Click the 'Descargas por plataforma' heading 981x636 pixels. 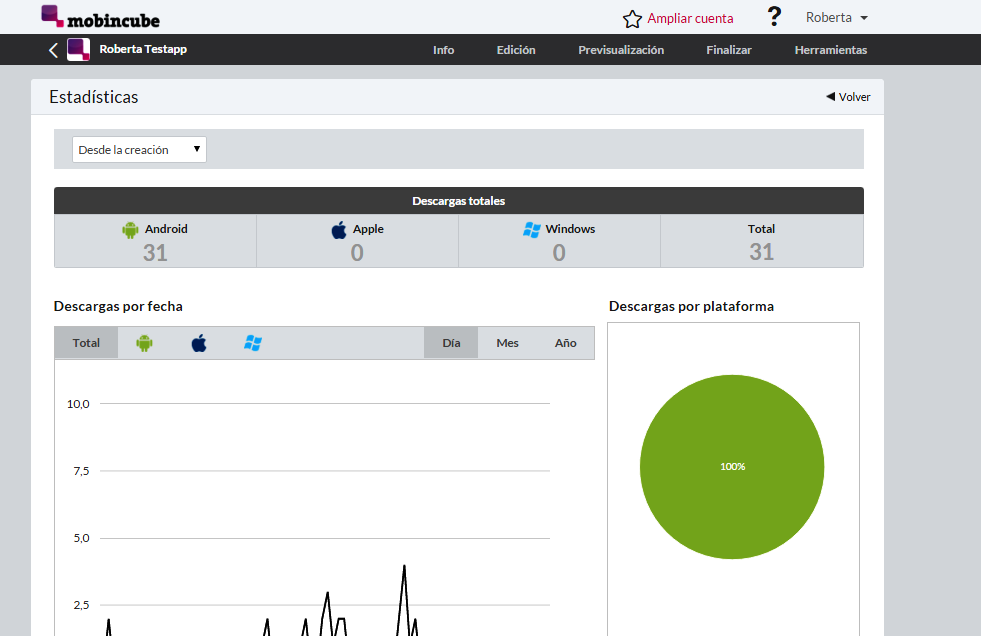(x=691, y=306)
